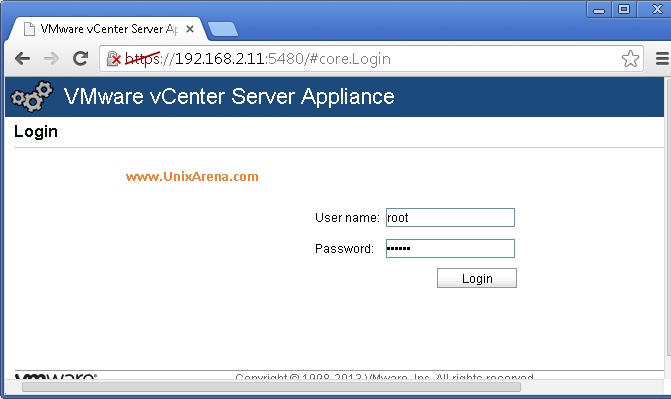This screenshot has width=671, height=399.
Task: Click the broken SSL padlock icon
Action: coord(114,59)
